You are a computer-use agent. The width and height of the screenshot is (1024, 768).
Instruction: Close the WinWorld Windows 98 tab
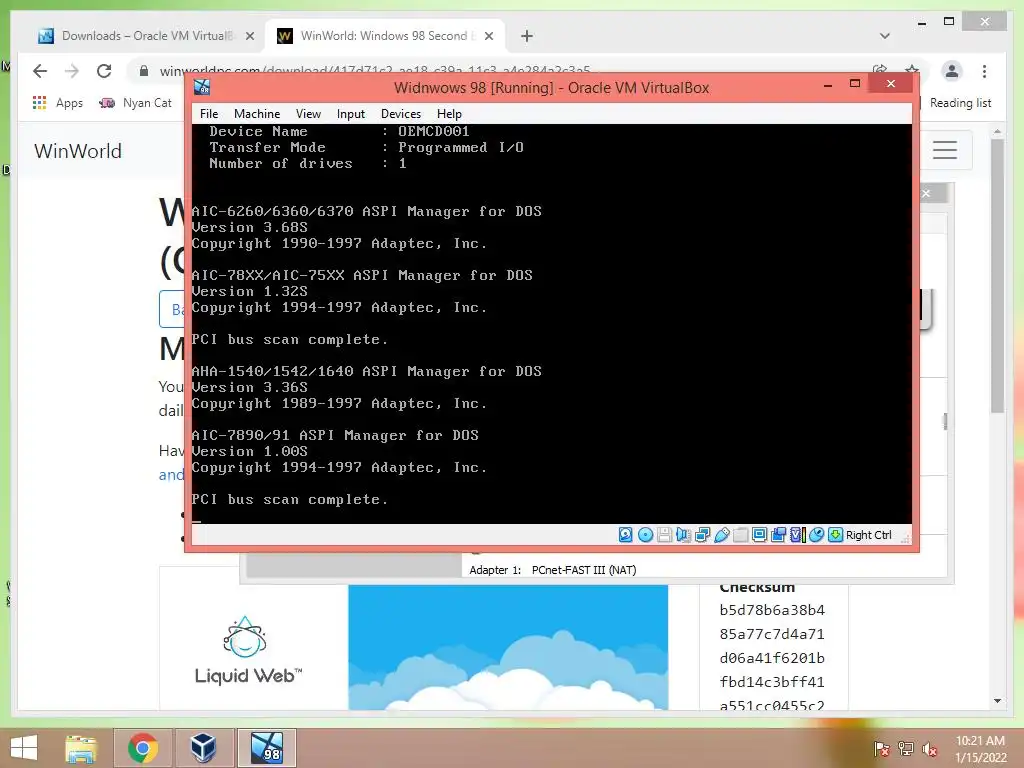click(488, 36)
